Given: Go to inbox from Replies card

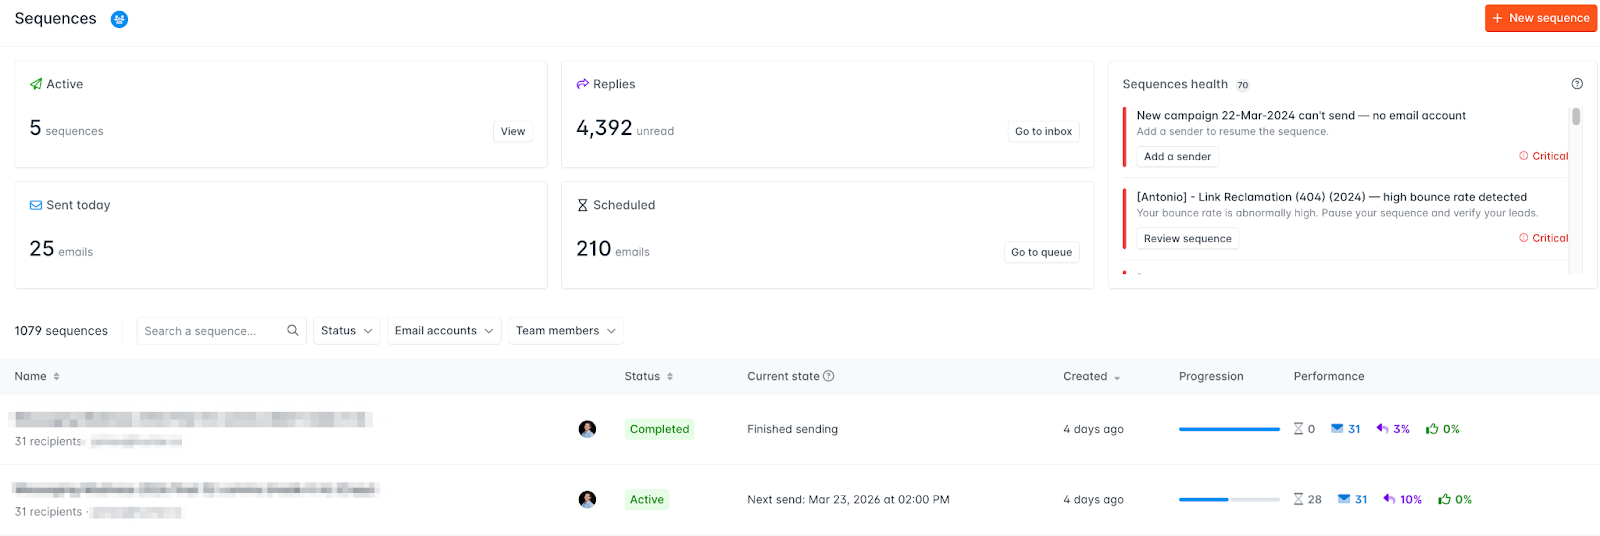Looking at the screenshot, I should [x=1043, y=131].
